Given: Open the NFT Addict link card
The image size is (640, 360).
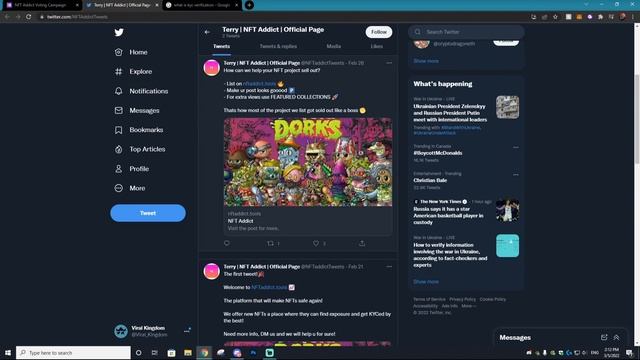Looking at the screenshot, I should tap(308, 221).
